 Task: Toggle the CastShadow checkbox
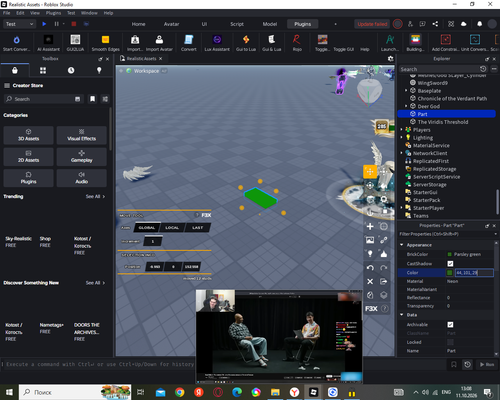[x=450, y=264]
